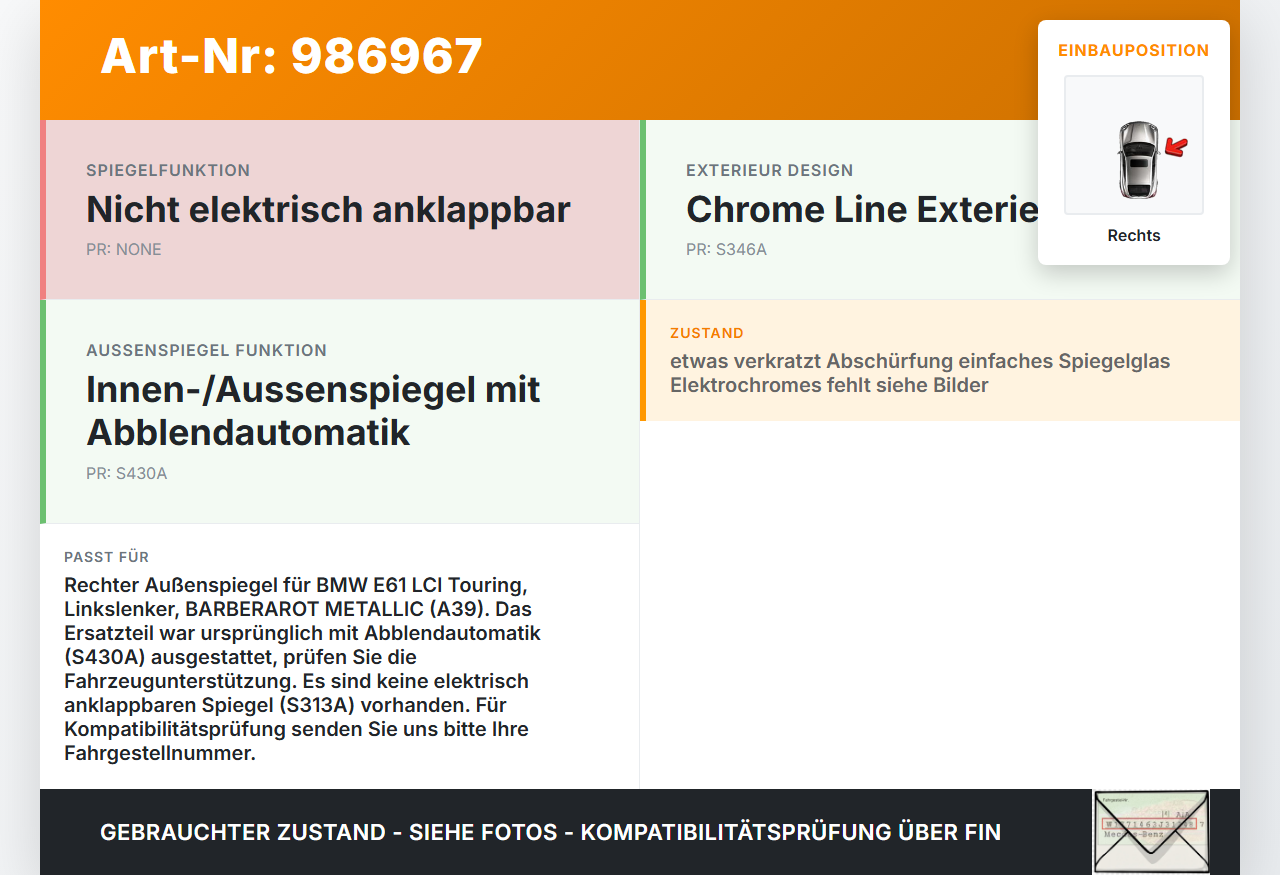Viewport: 1280px width, 875px height.
Task: Switch to the EXTERIEUR DESIGN section
Action: tap(769, 170)
